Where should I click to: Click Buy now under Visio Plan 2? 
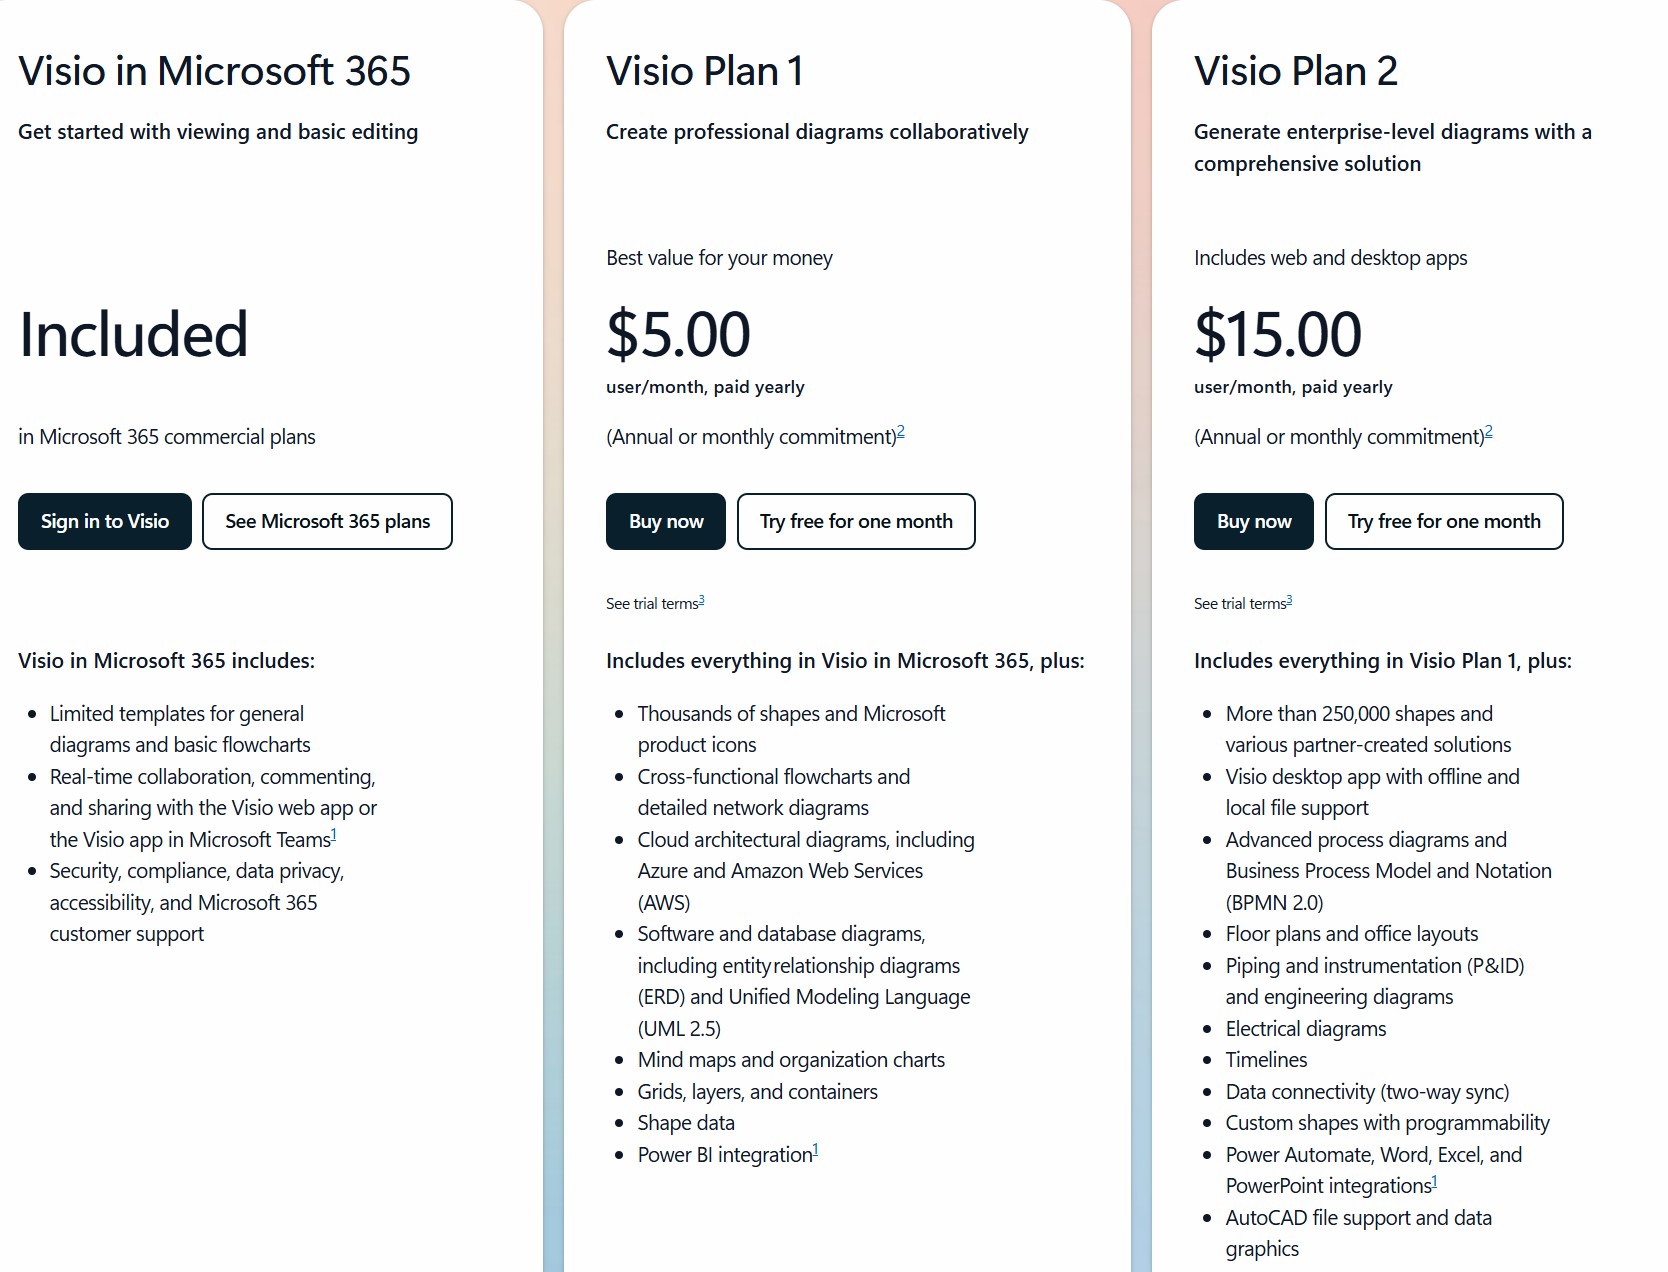tap(1252, 521)
